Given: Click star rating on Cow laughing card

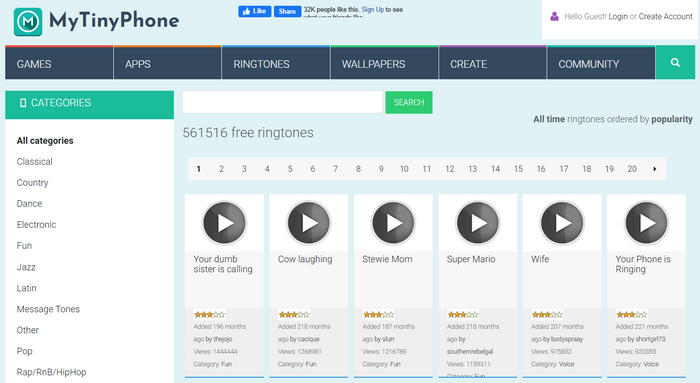Looking at the screenshot, I should [x=294, y=315].
